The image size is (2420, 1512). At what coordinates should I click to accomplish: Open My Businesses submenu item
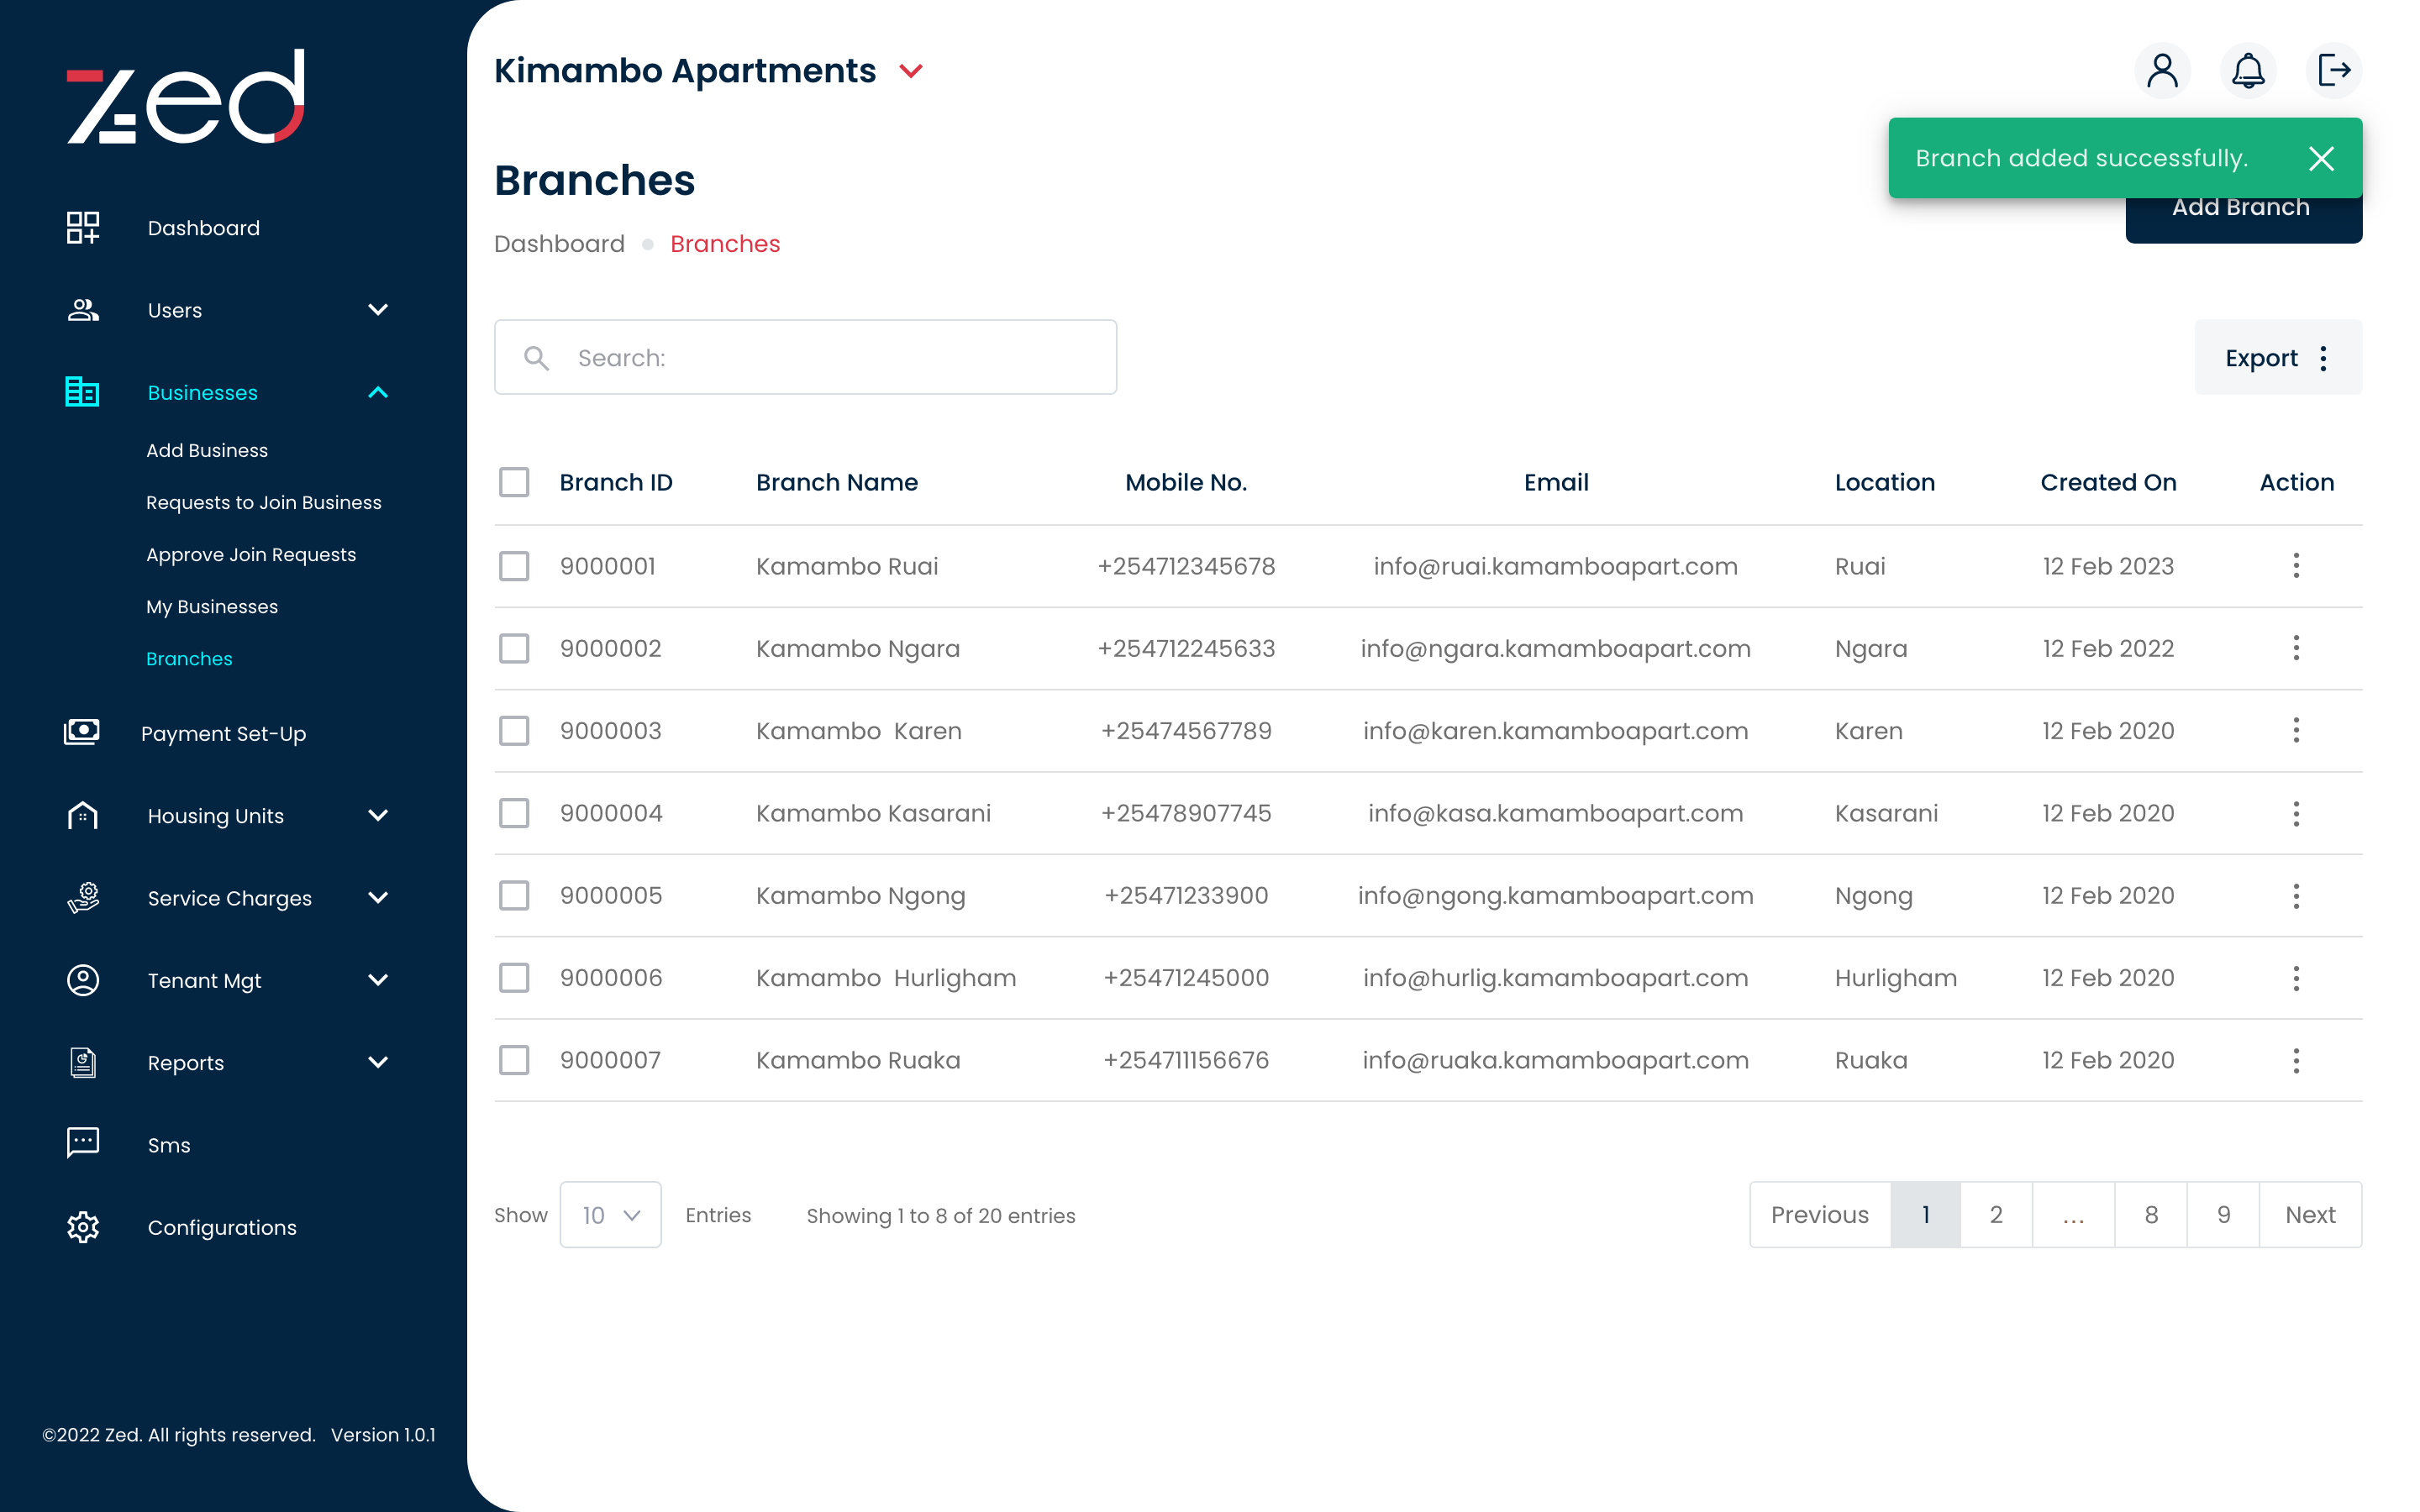click(x=212, y=607)
